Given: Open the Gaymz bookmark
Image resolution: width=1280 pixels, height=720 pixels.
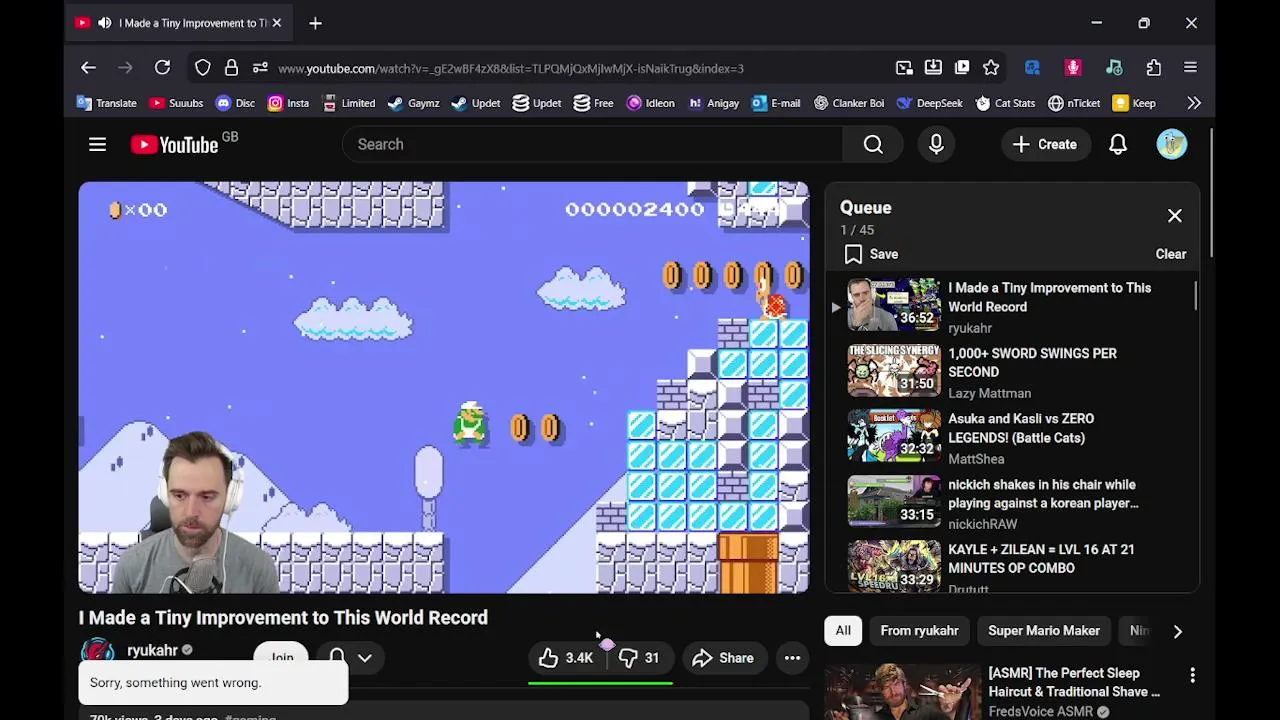Looking at the screenshot, I should point(413,103).
